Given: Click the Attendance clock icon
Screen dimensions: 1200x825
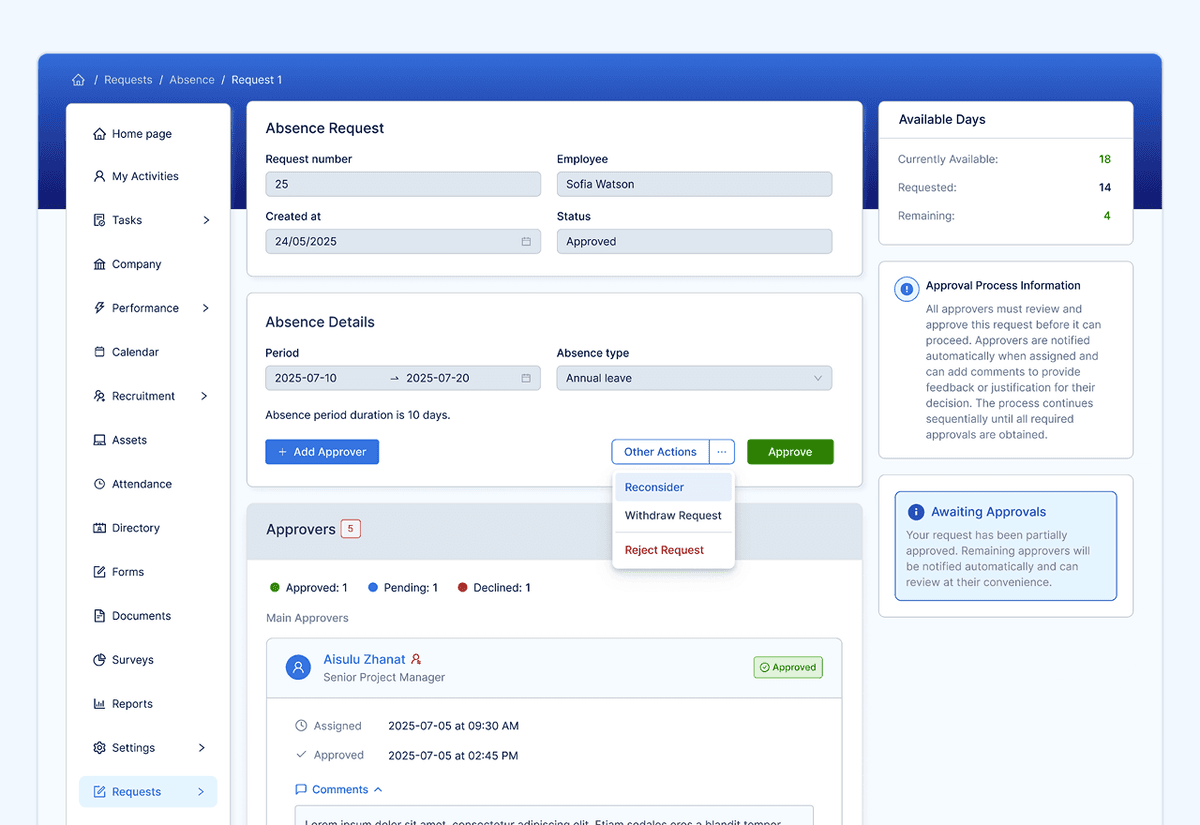Looking at the screenshot, I should 99,484.
